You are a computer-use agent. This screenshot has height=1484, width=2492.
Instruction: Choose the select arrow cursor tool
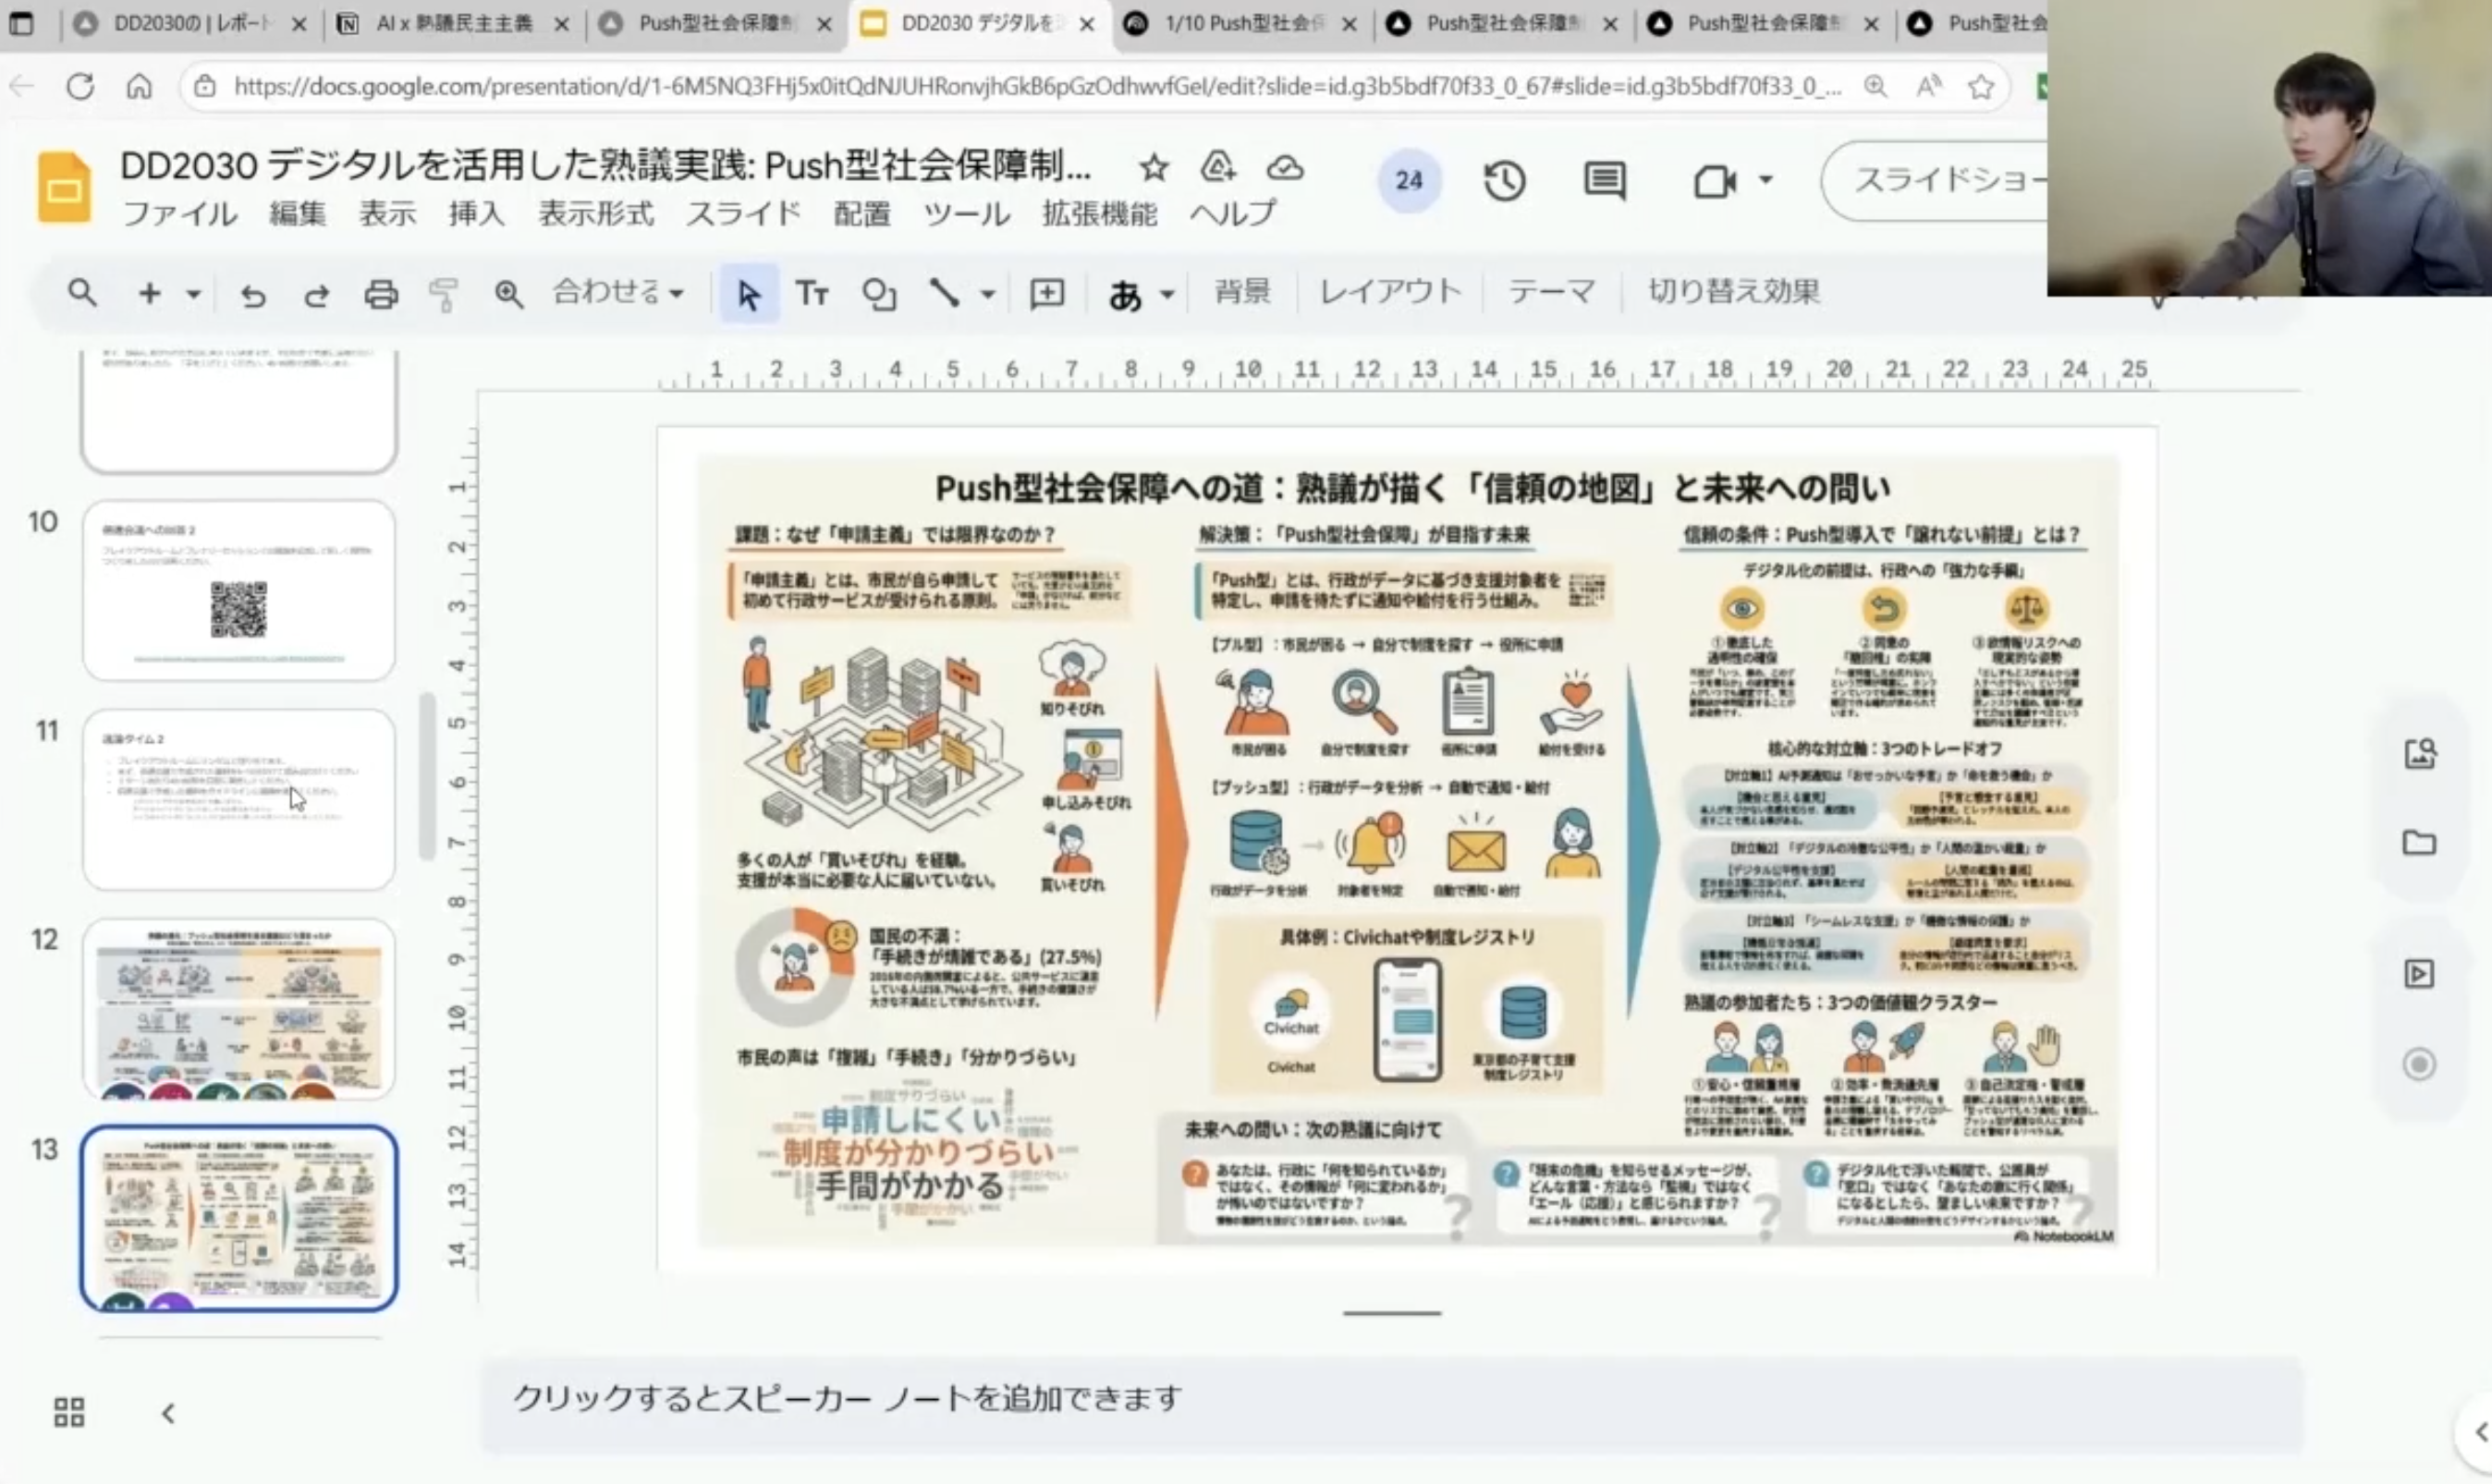click(x=748, y=294)
